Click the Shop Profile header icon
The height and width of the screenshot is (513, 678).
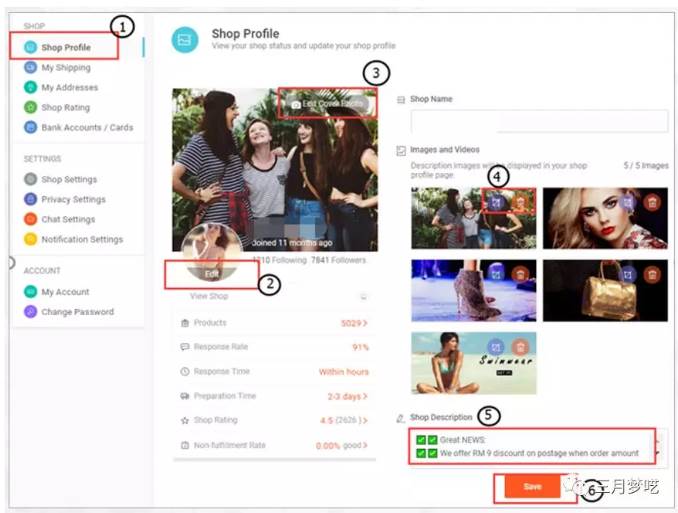click(x=185, y=39)
